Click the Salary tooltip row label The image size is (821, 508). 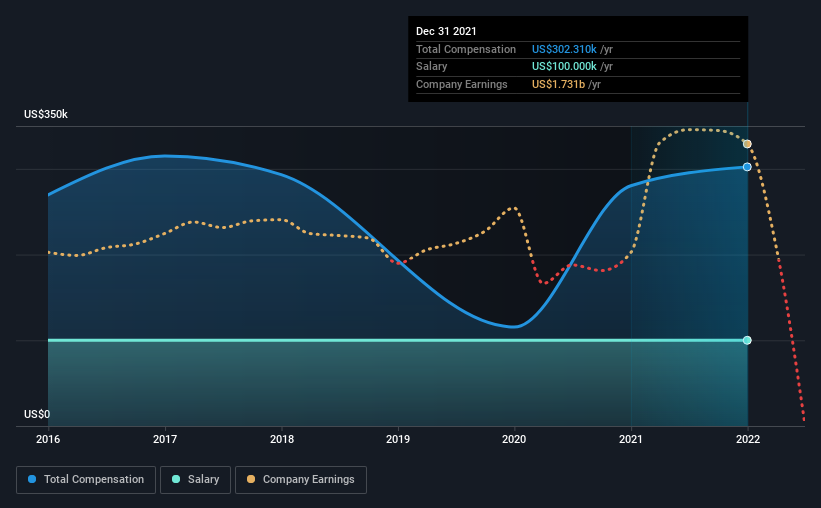tap(431, 67)
